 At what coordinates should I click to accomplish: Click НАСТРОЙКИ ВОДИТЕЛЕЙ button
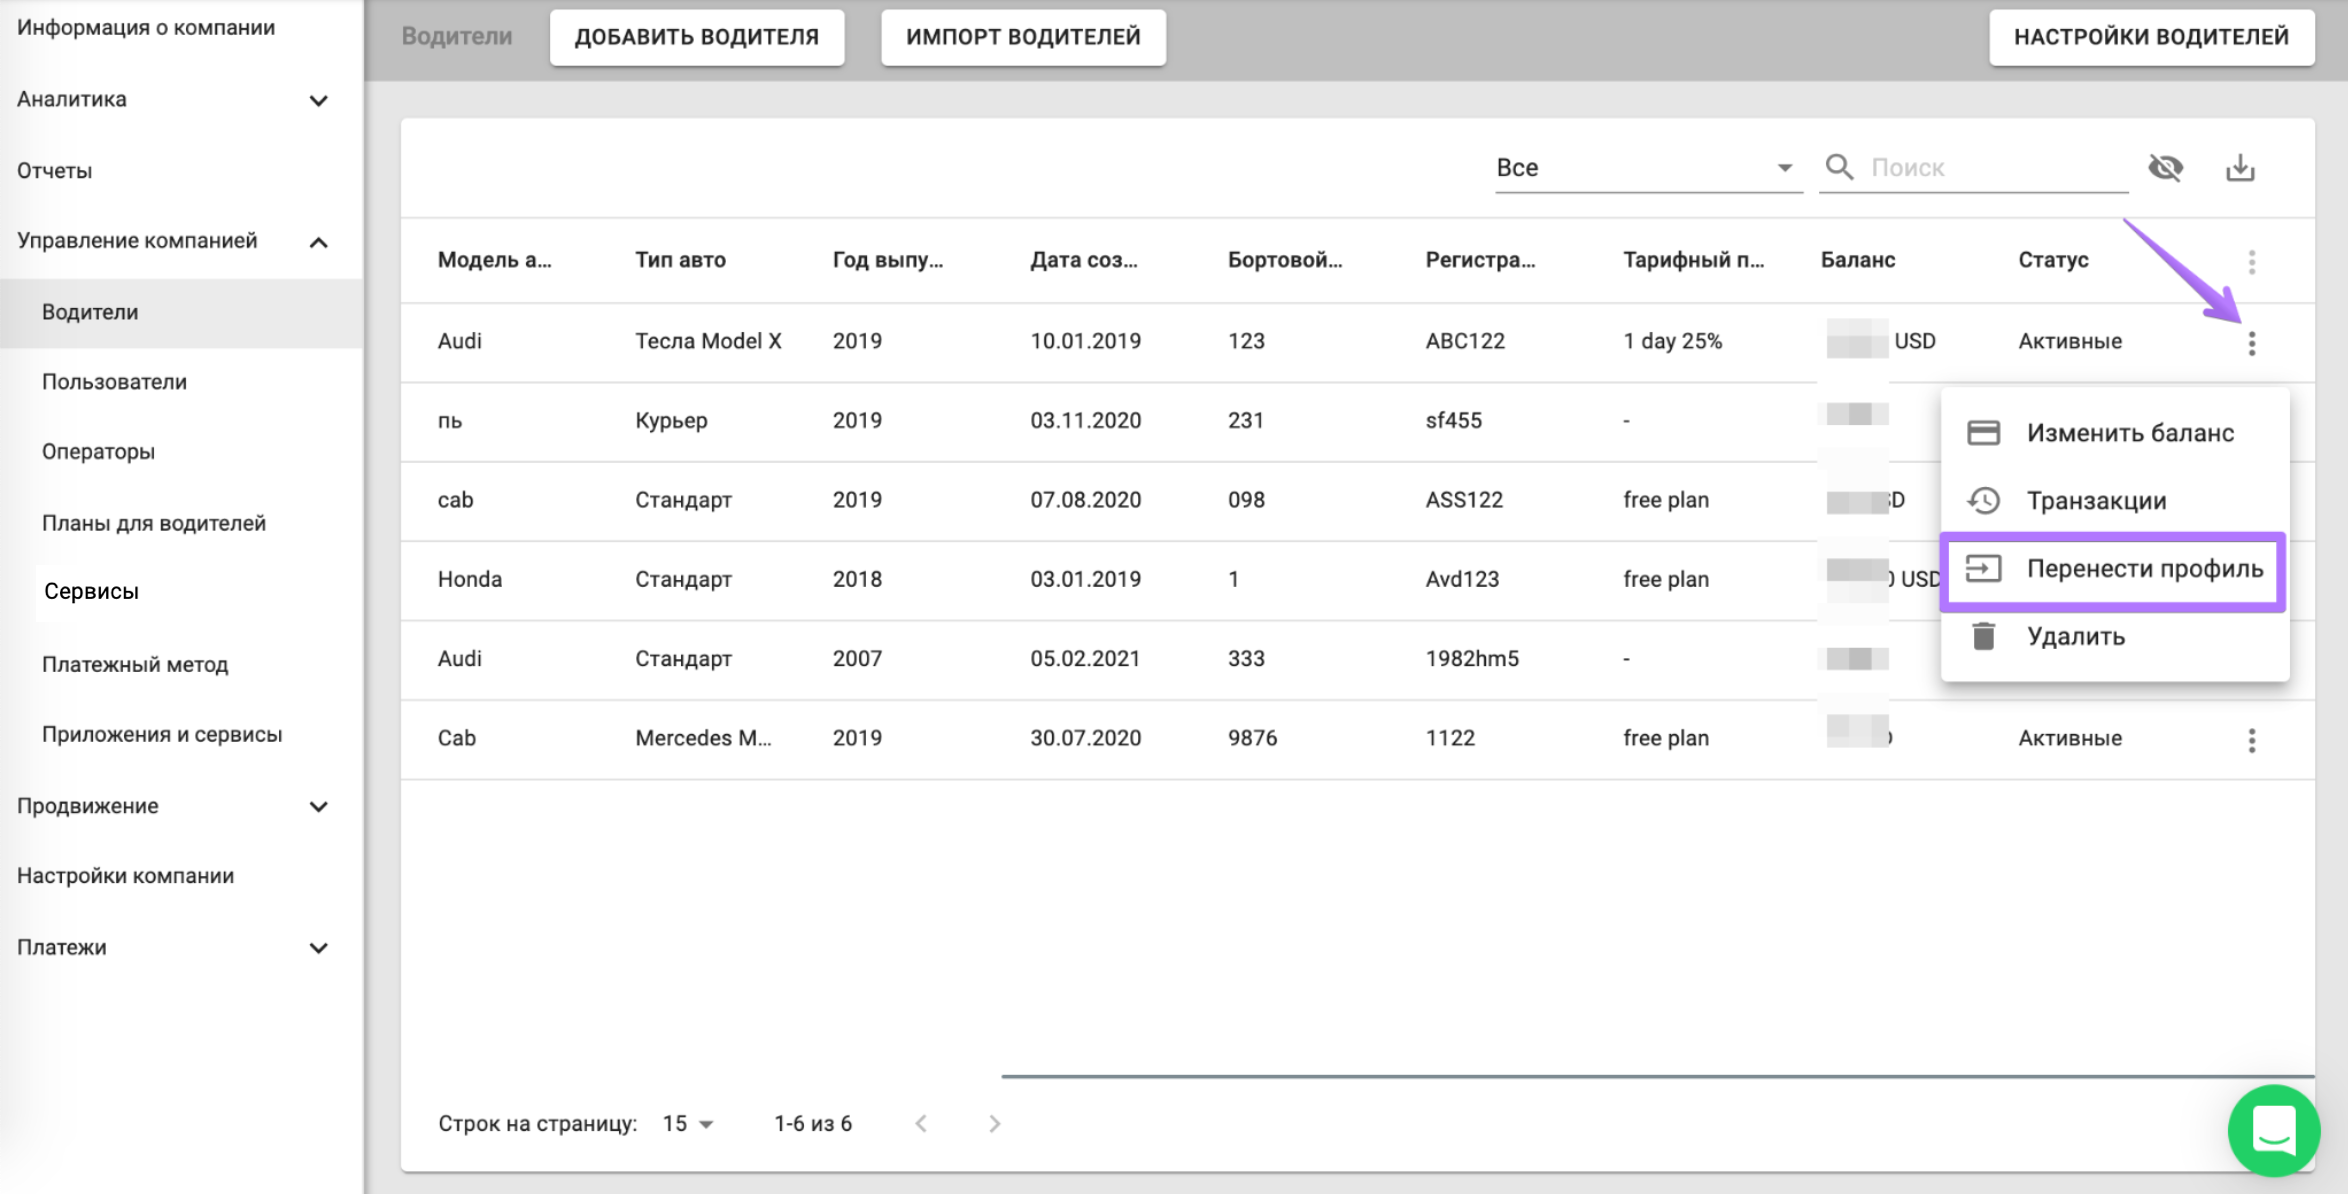tap(2151, 37)
